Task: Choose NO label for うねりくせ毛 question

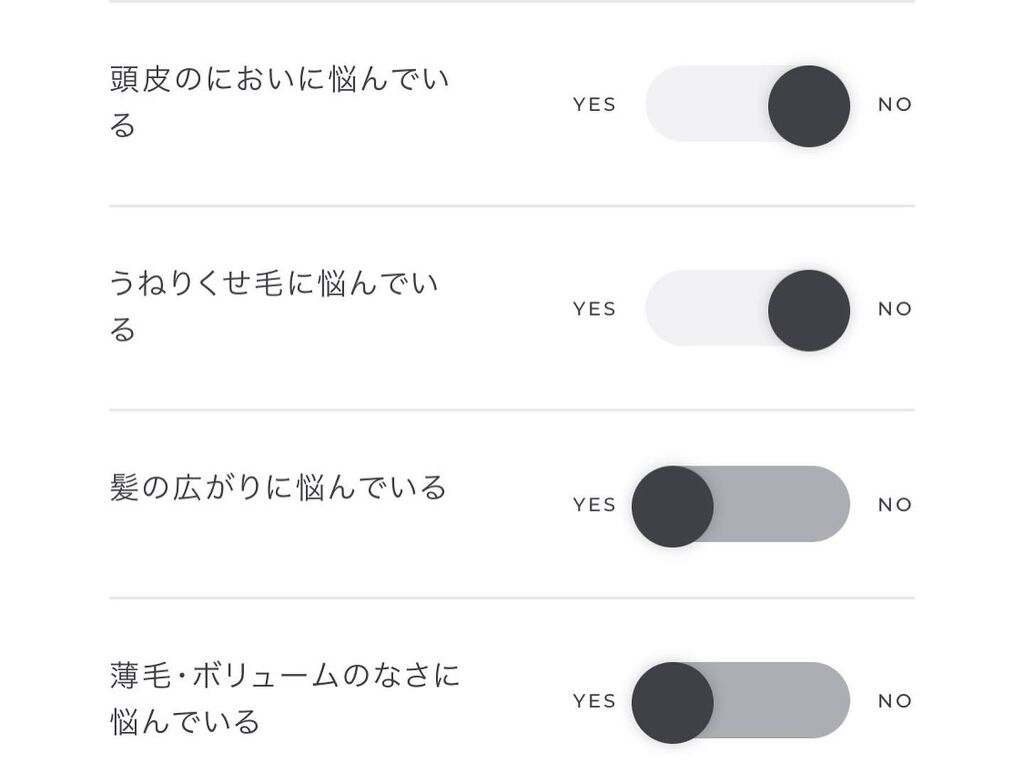Action: tap(895, 309)
